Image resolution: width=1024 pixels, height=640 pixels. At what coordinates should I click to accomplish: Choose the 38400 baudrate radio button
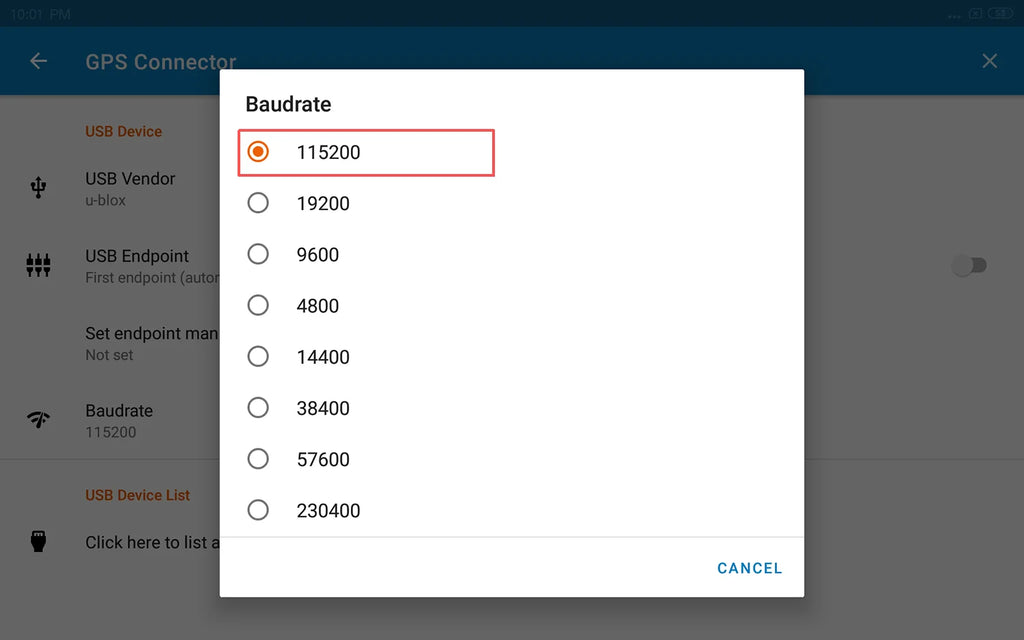point(258,408)
